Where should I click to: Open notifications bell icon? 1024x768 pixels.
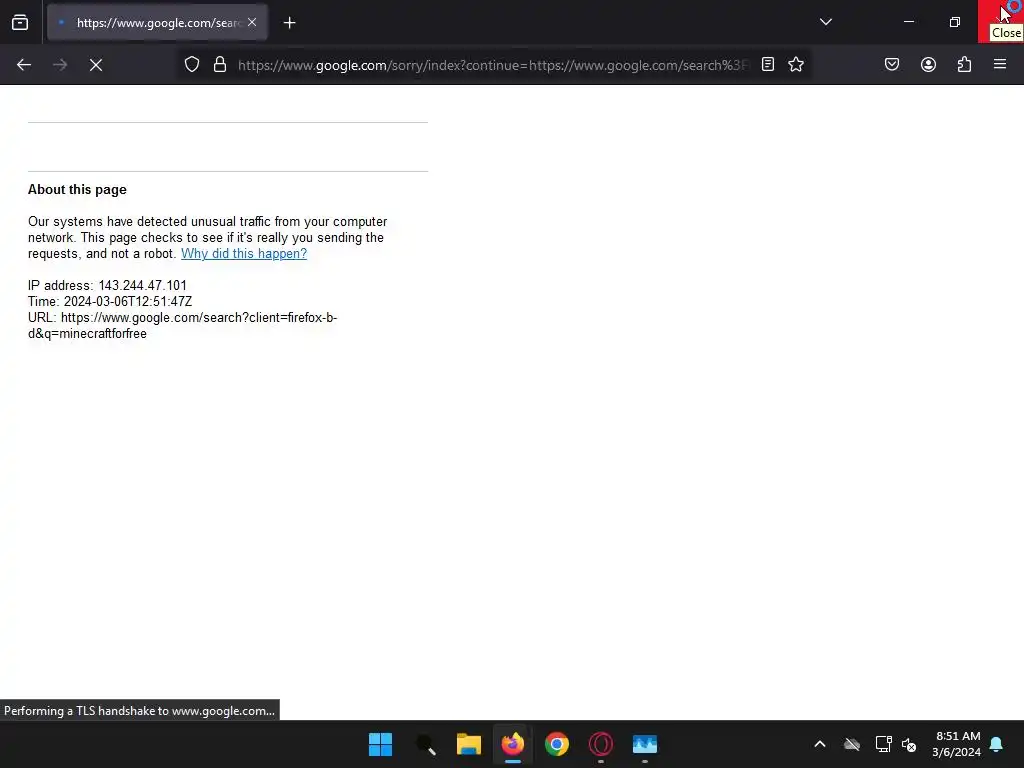[x=997, y=744]
